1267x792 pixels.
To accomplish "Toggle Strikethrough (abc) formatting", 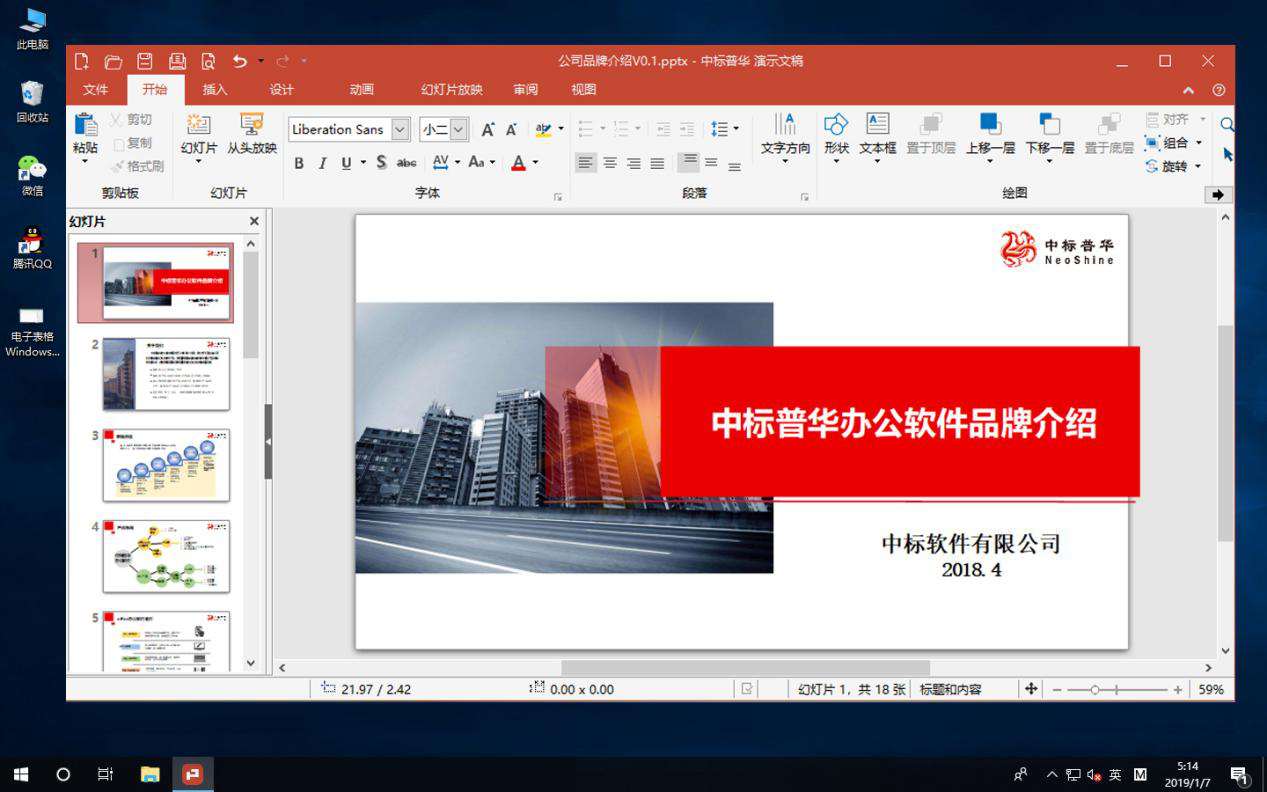I will pyautogui.click(x=406, y=162).
